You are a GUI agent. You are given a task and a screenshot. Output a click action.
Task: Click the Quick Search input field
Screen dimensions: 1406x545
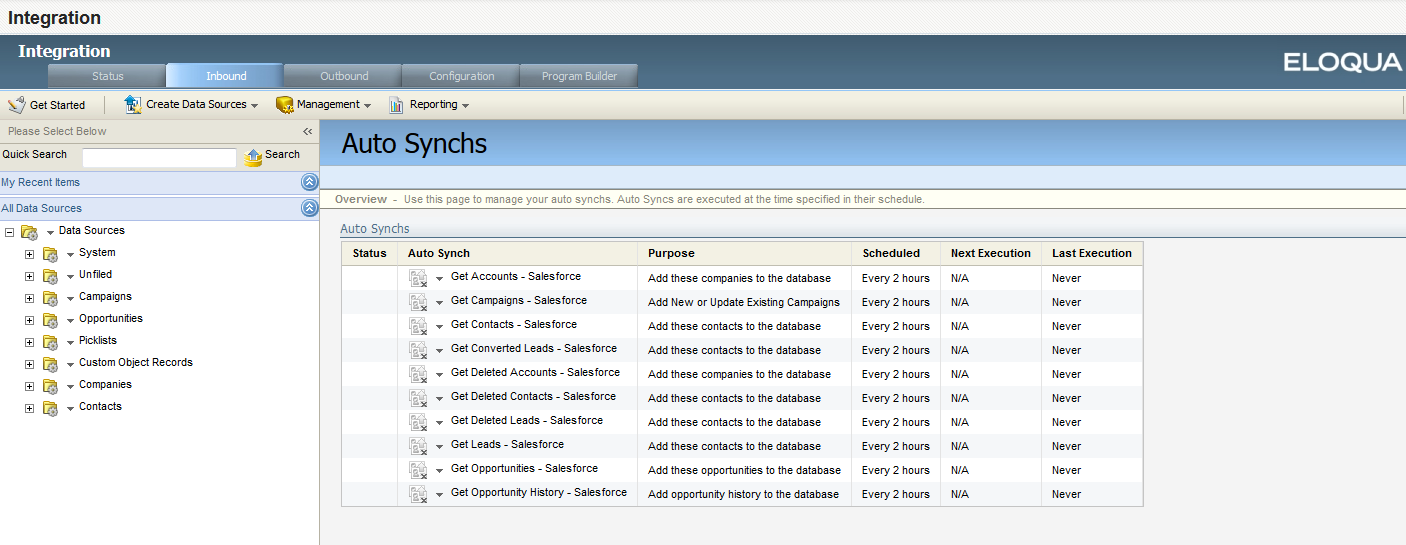[159, 157]
